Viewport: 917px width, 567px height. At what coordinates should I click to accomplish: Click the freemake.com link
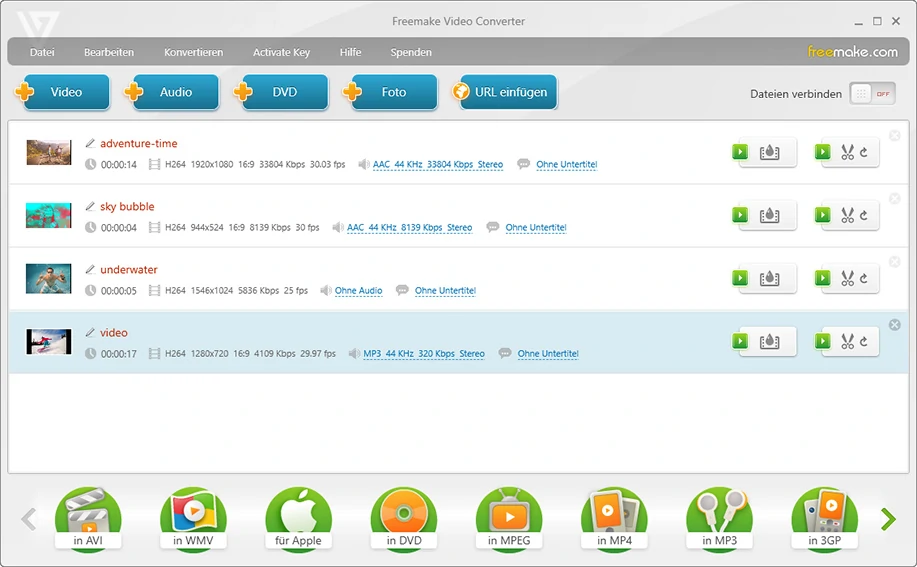(853, 51)
